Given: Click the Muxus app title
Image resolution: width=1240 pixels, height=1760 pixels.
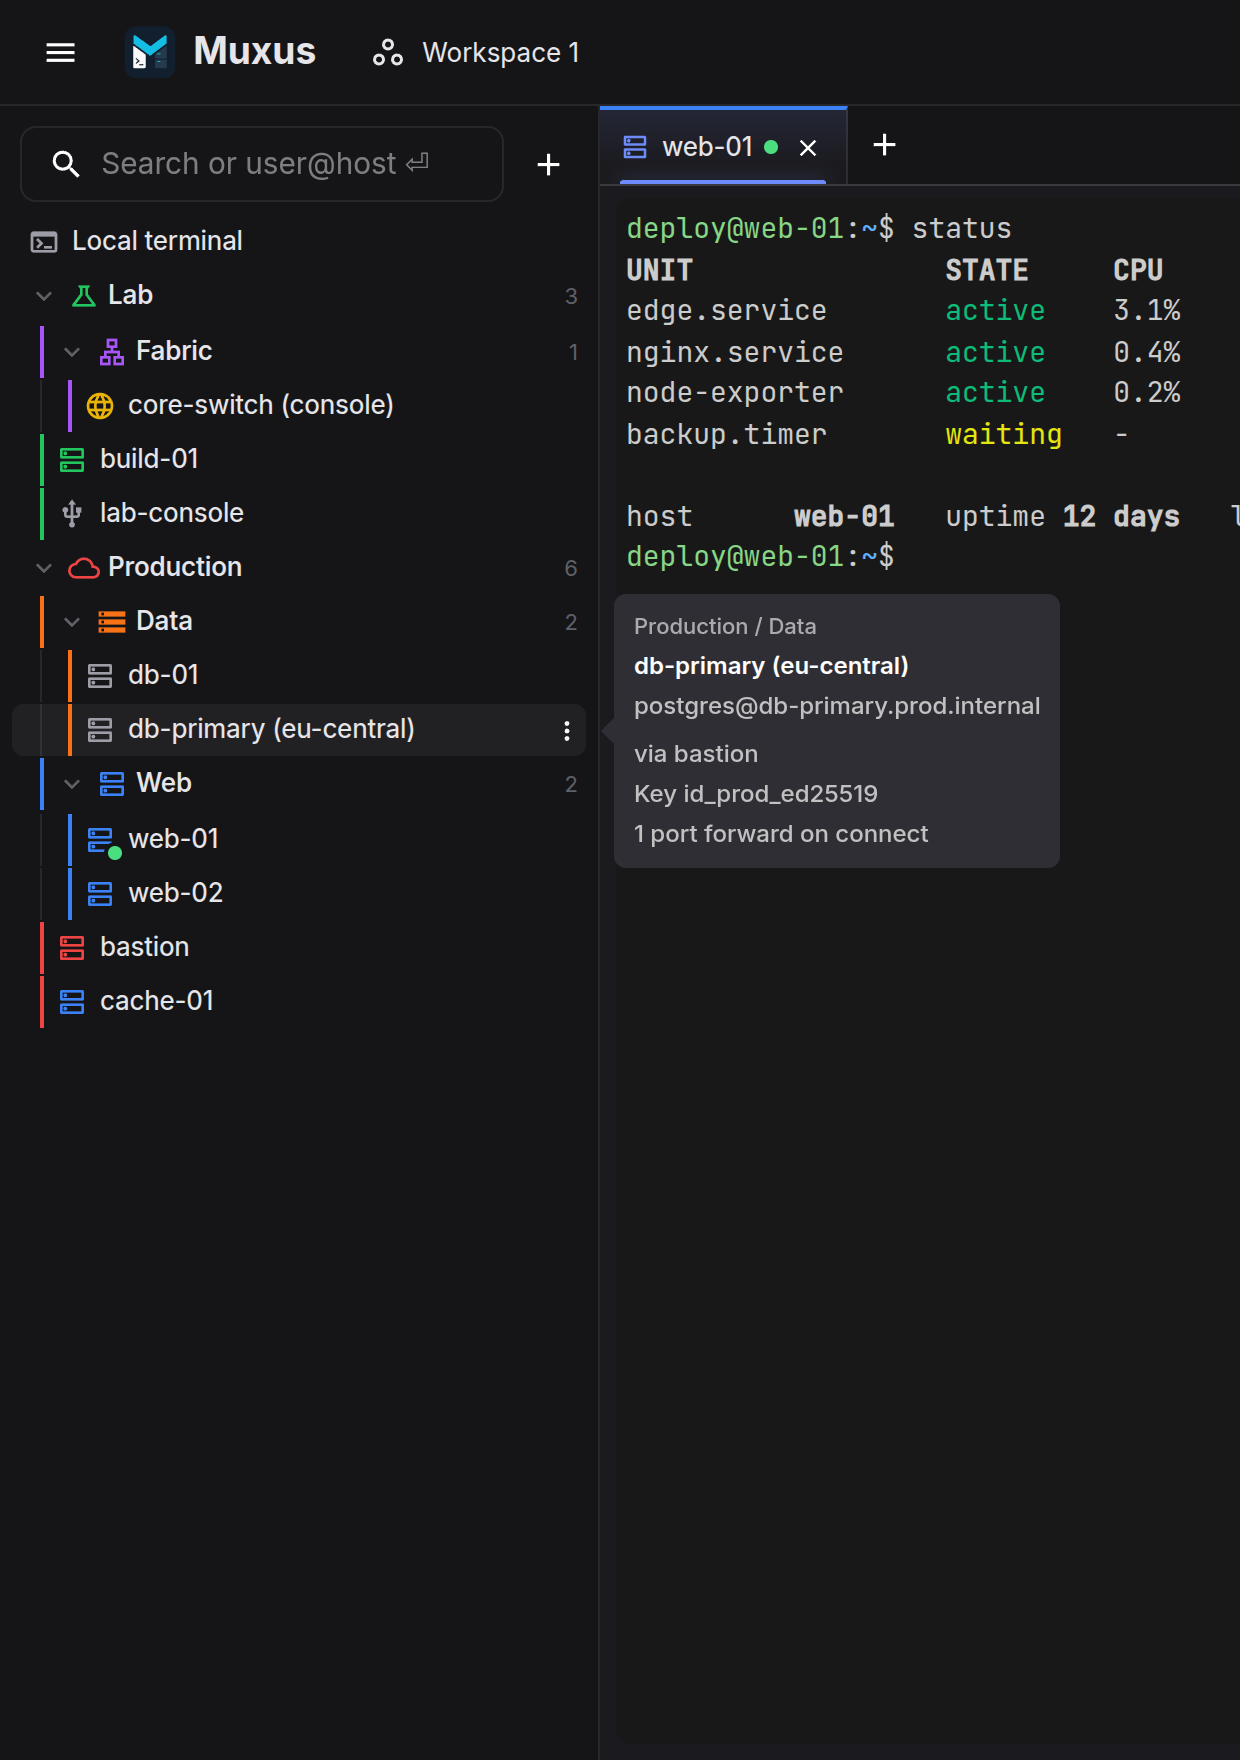Looking at the screenshot, I should [x=254, y=51].
